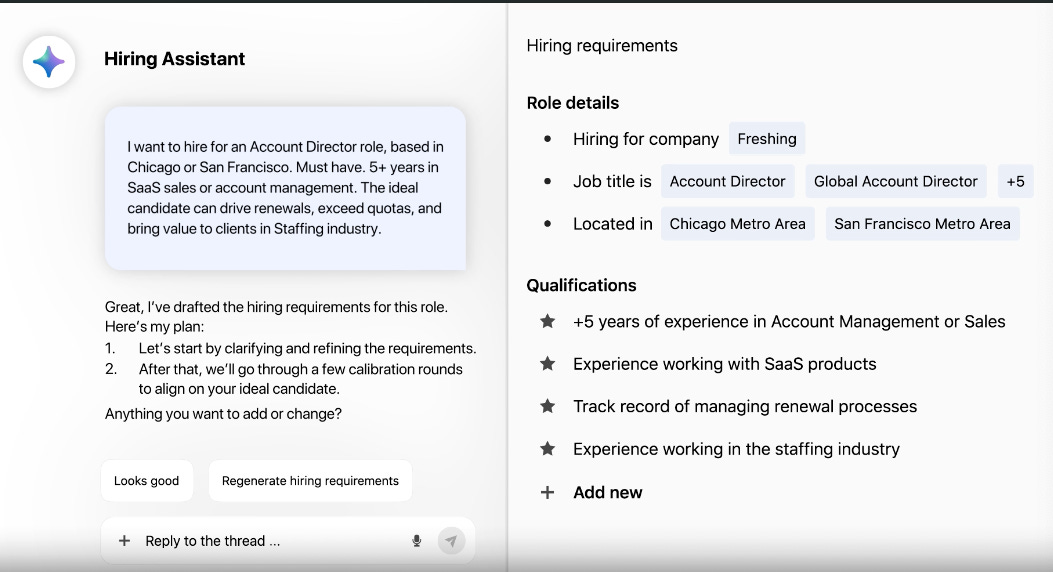Image resolution: width=1053 pixels, height=572 pixels.
Task: Click the 'Job title is' label
Action: 612,181
